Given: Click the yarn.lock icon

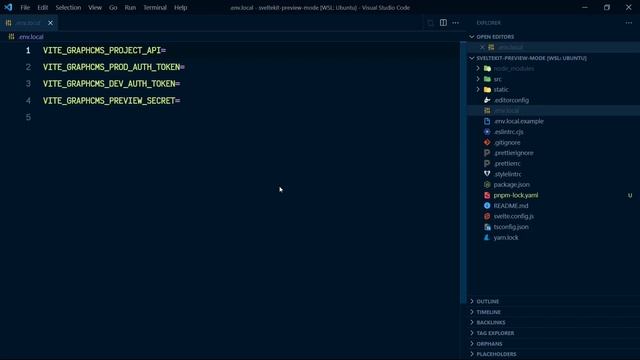Looking at the screenshot, I should pyautogui.click(x=487, y=238).
